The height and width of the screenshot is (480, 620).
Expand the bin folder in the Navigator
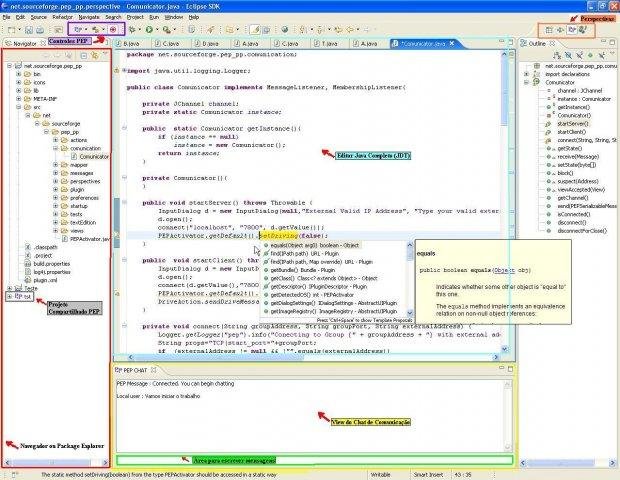(18, 74)
